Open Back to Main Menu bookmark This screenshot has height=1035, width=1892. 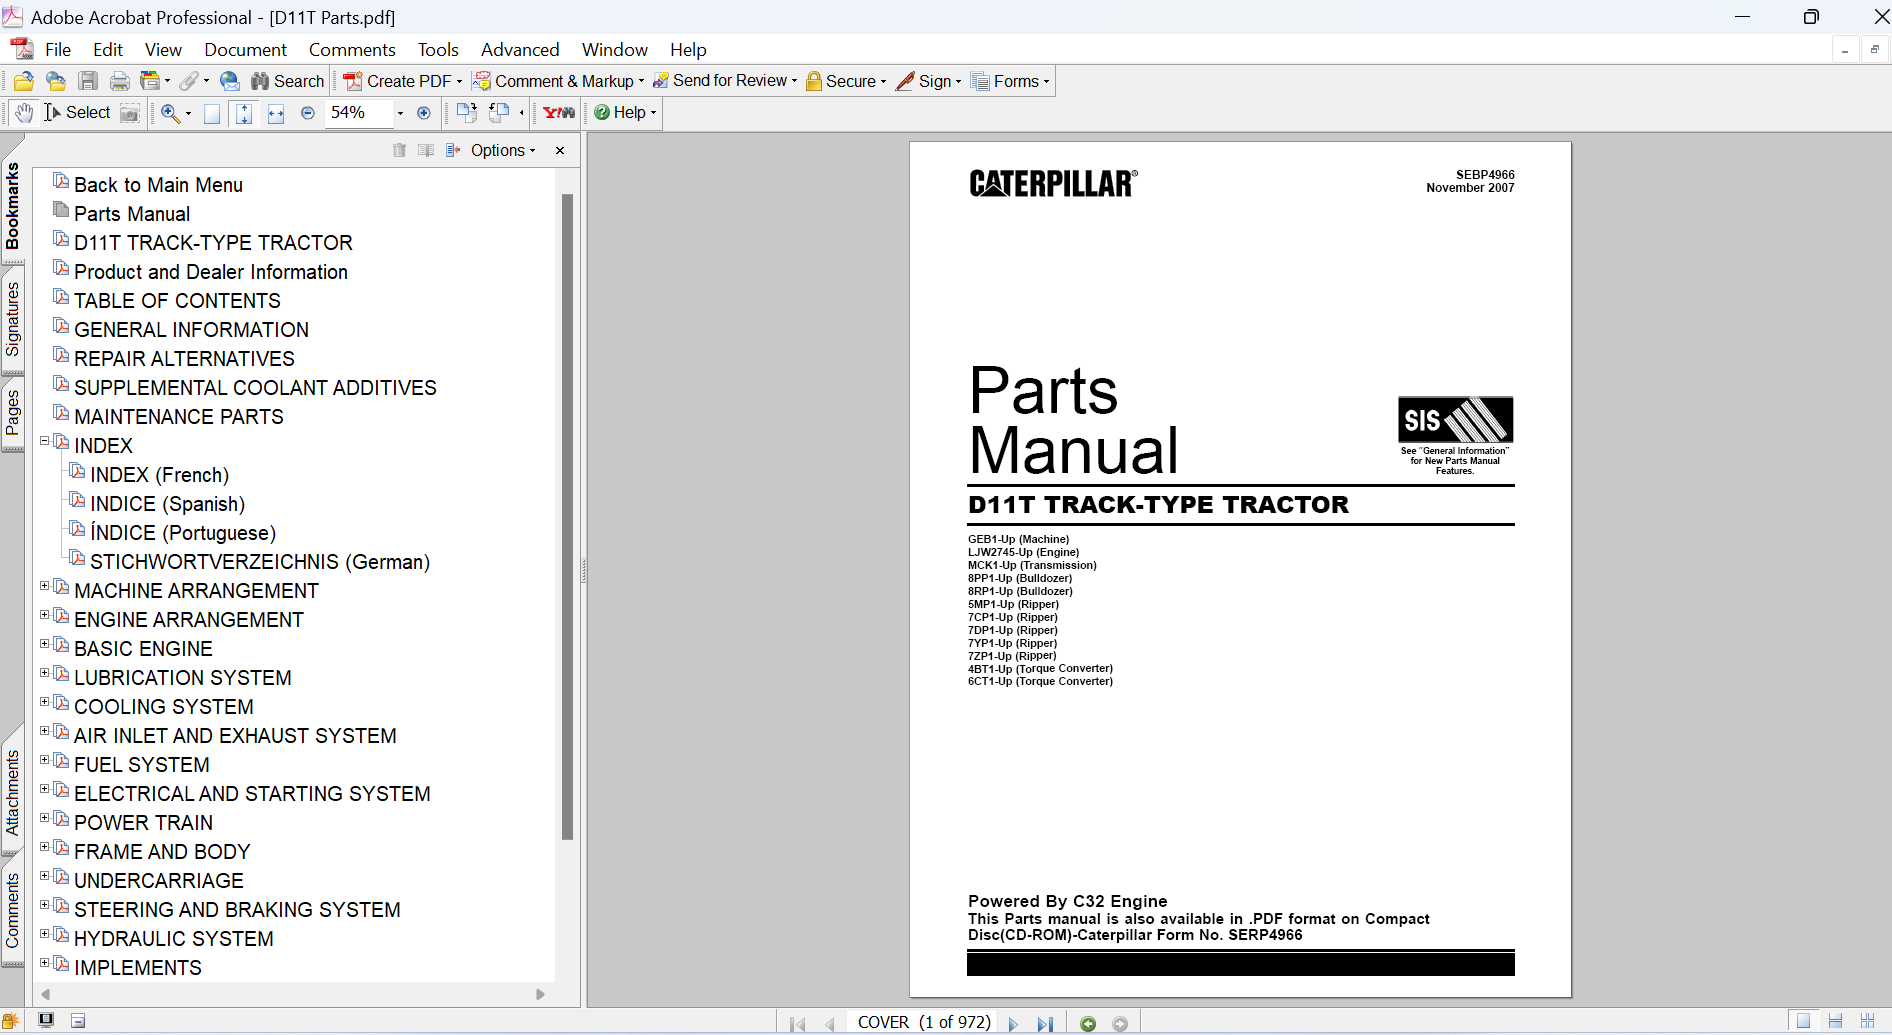pos(158,185)
